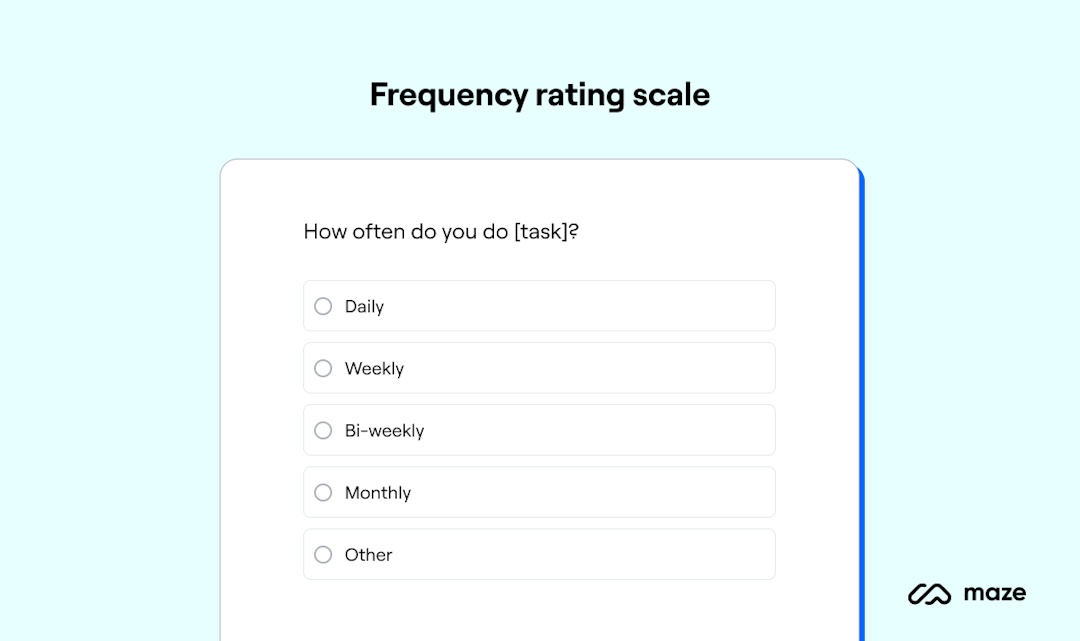Click the circle inside the Daily option
Screen dimensions: 1080x641
[323, 306]
